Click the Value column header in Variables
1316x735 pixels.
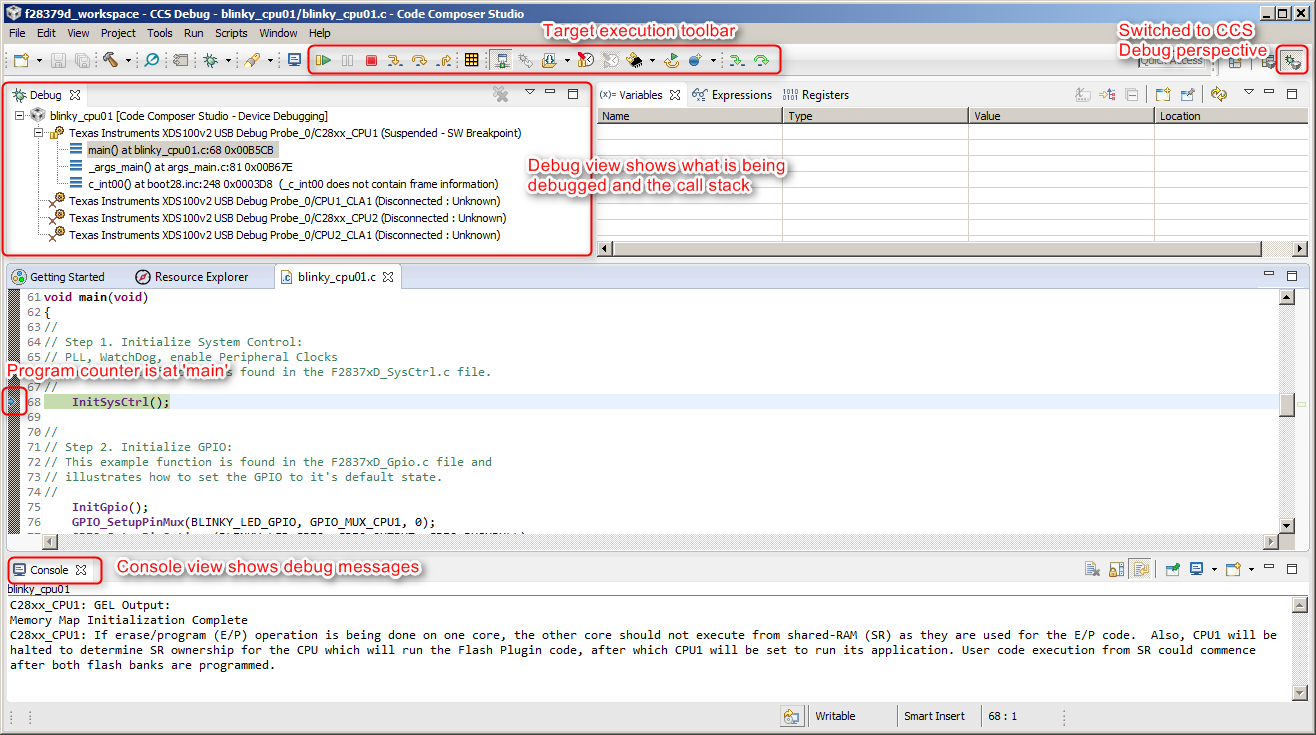(x=1061, y=116)
